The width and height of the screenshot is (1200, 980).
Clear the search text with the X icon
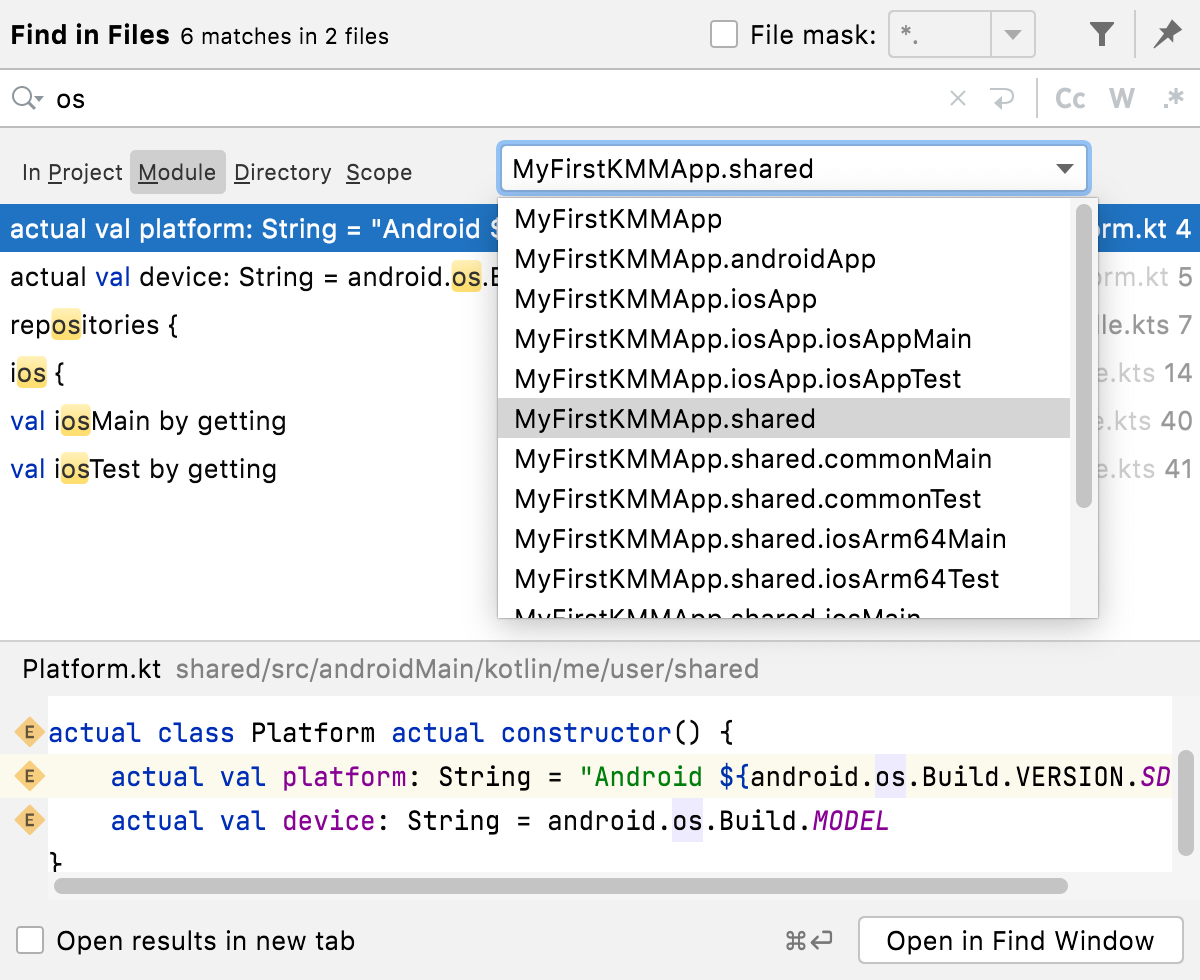pyautogui.click(x=957, y=99)
